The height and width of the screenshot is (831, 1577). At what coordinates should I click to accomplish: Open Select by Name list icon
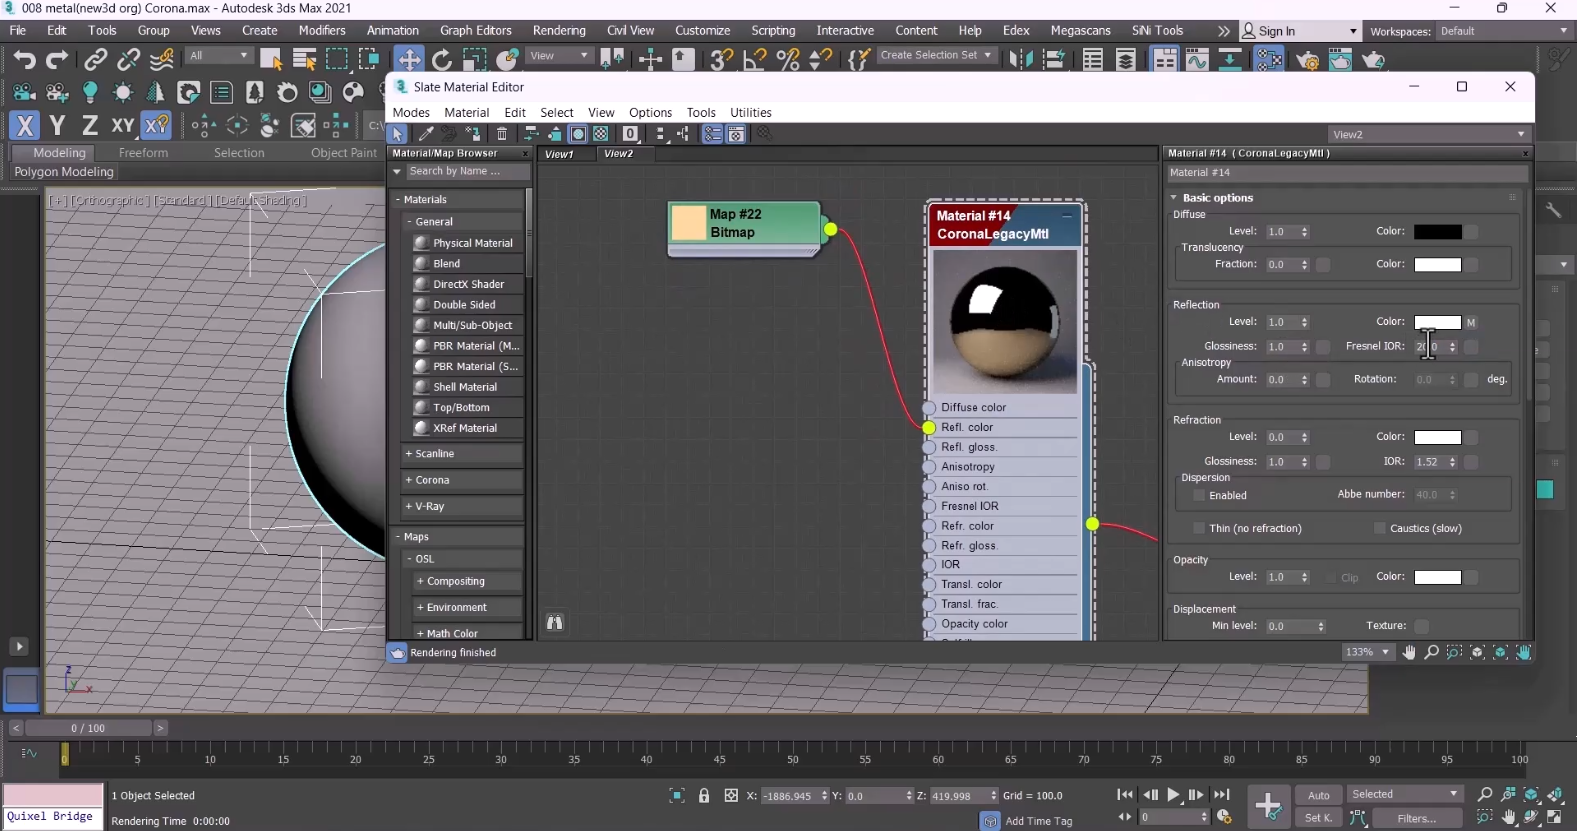(304, 59)
